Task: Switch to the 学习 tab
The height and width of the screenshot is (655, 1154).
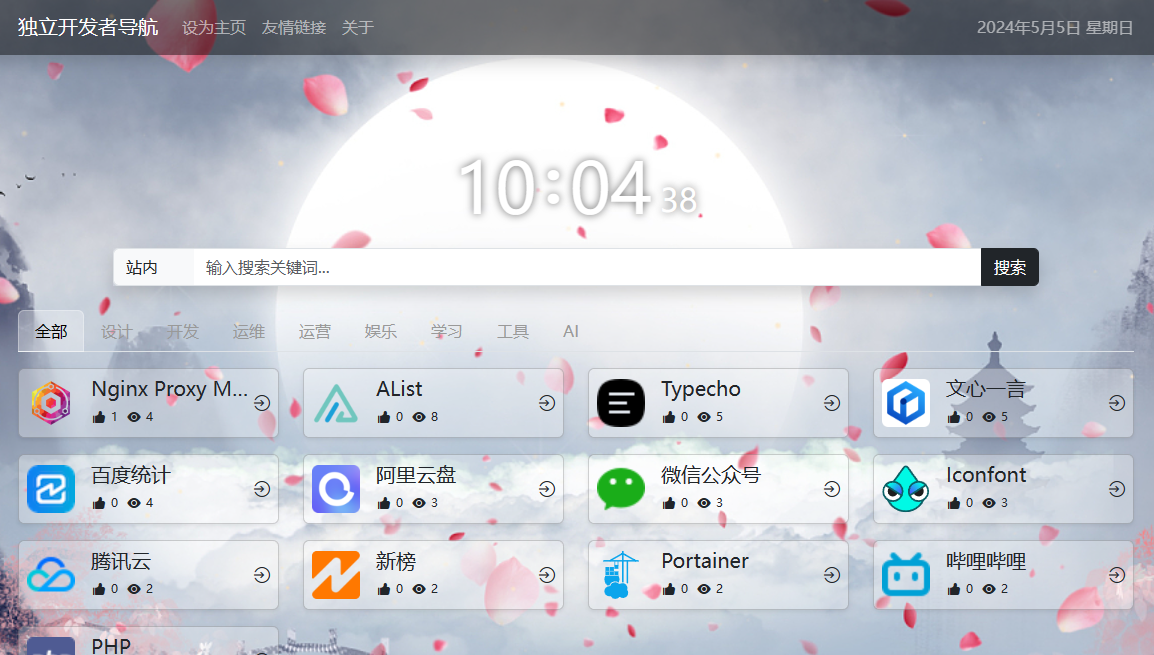Action: click(x=447, y=331)
